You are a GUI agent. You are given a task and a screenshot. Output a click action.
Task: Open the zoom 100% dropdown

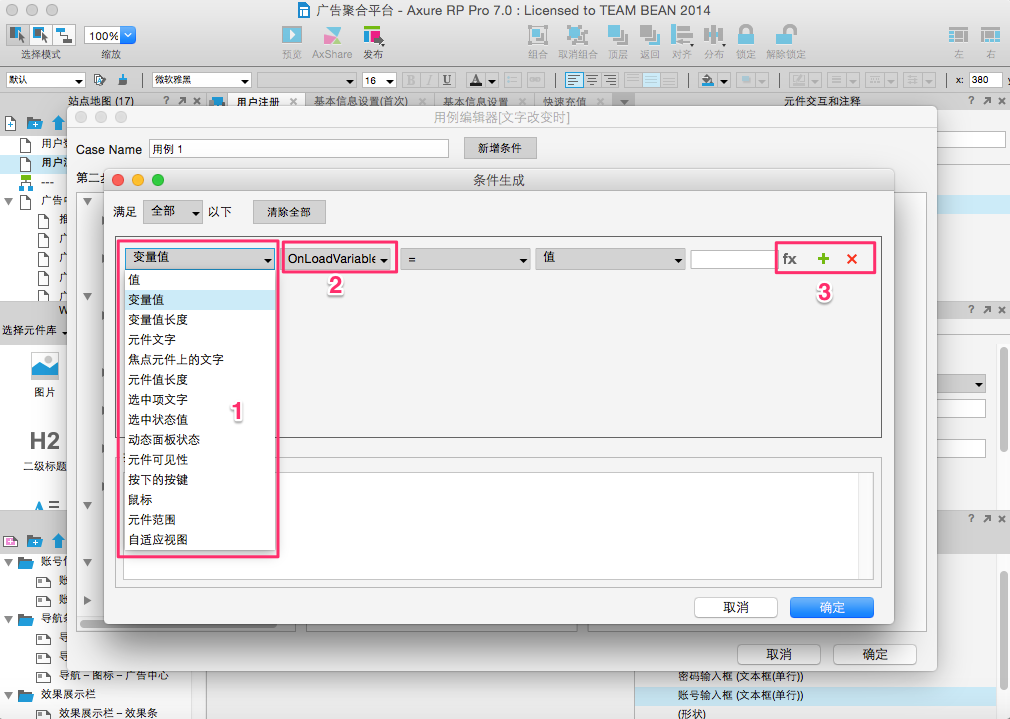(109, 36)
